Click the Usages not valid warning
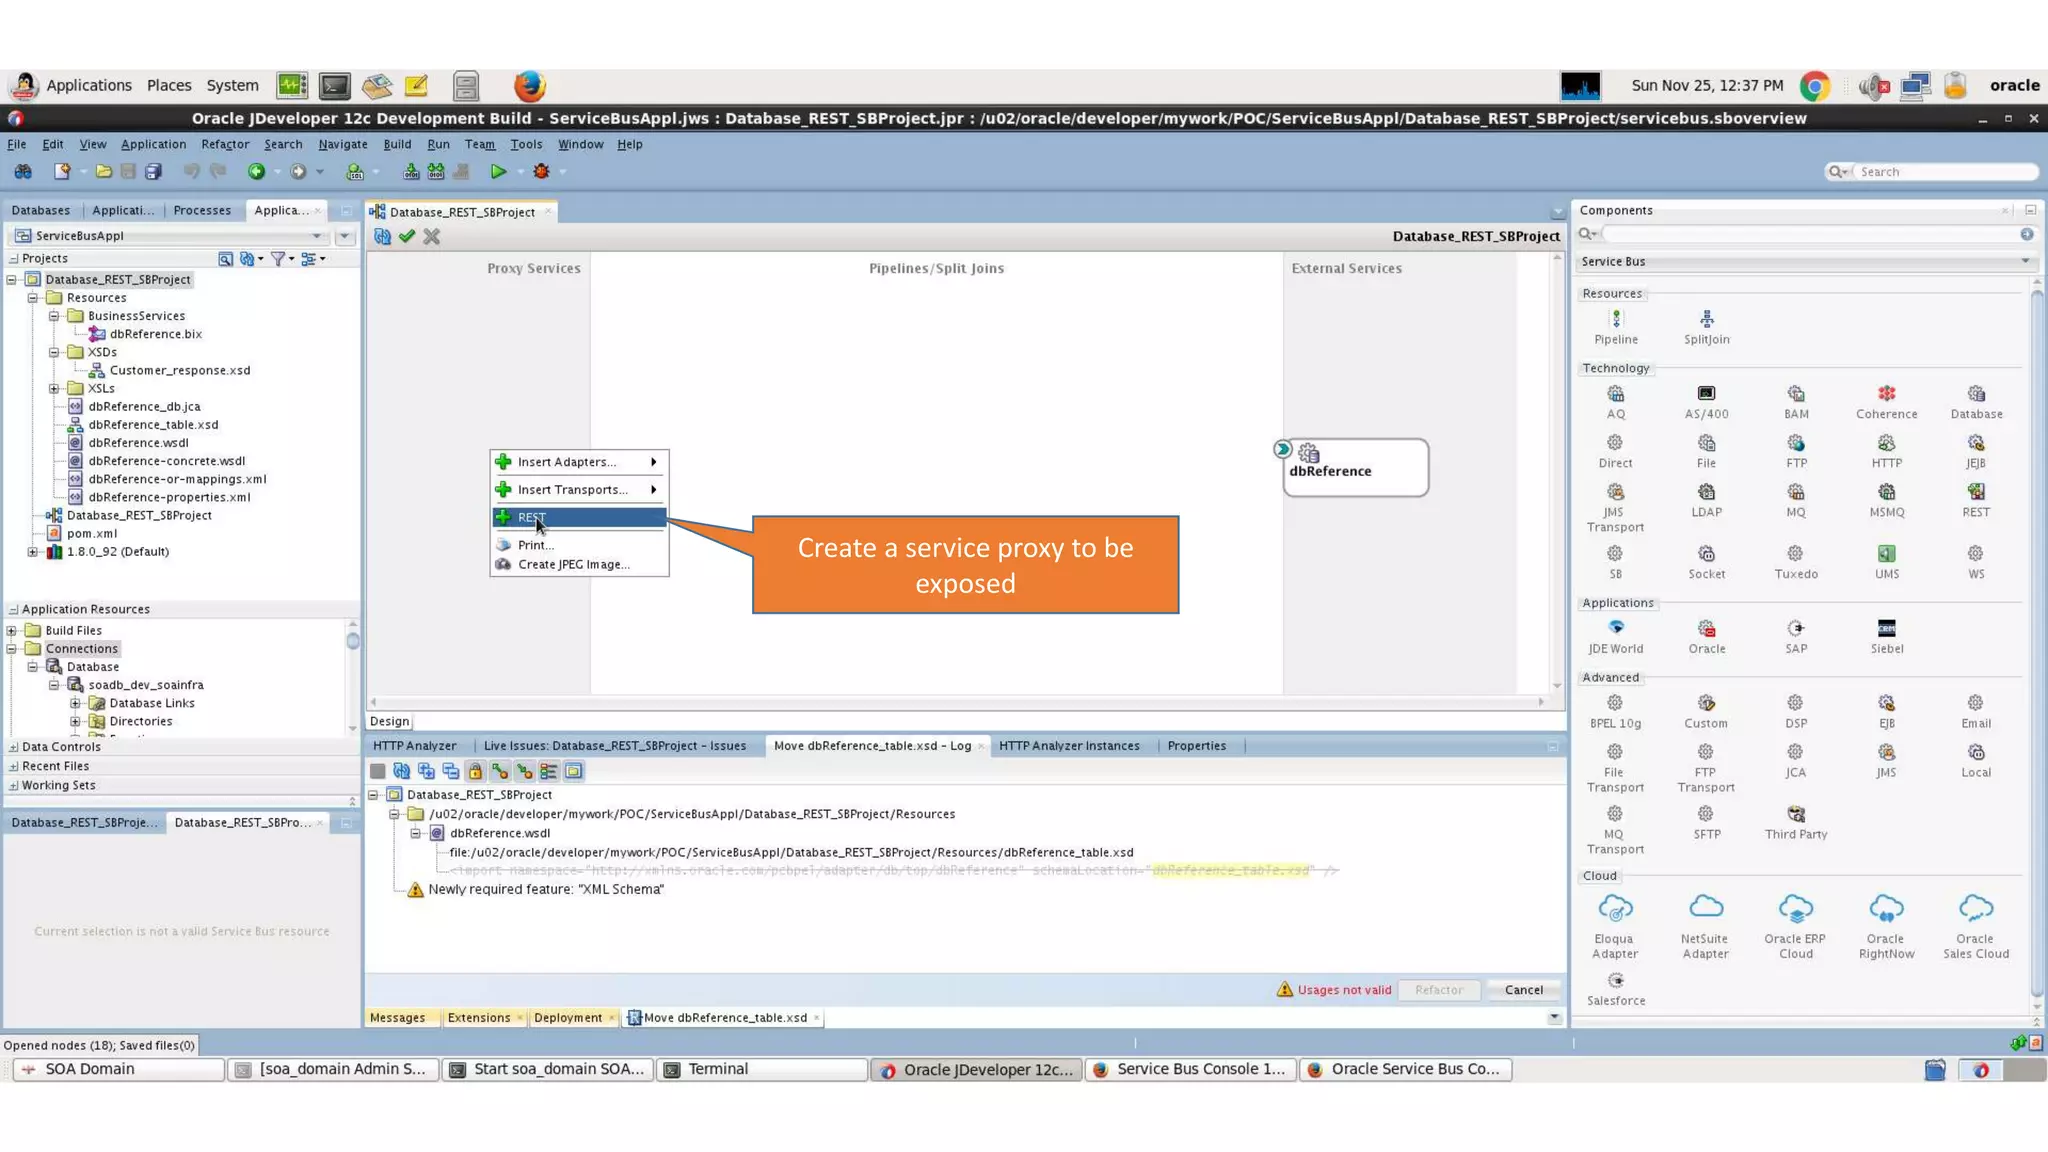2048x1152 pixels. 1334,990
